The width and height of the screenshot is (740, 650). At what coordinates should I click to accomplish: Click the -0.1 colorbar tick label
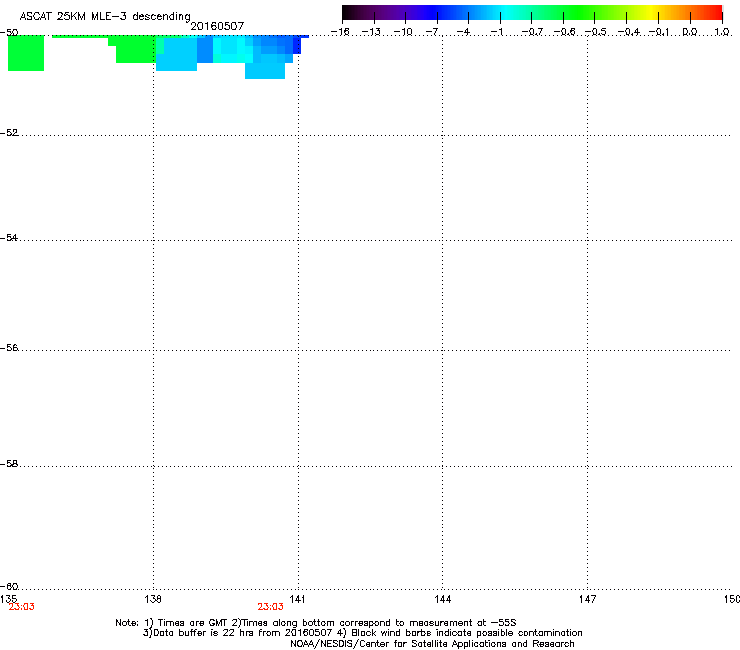pyautogui.click(x=660, y=32)
